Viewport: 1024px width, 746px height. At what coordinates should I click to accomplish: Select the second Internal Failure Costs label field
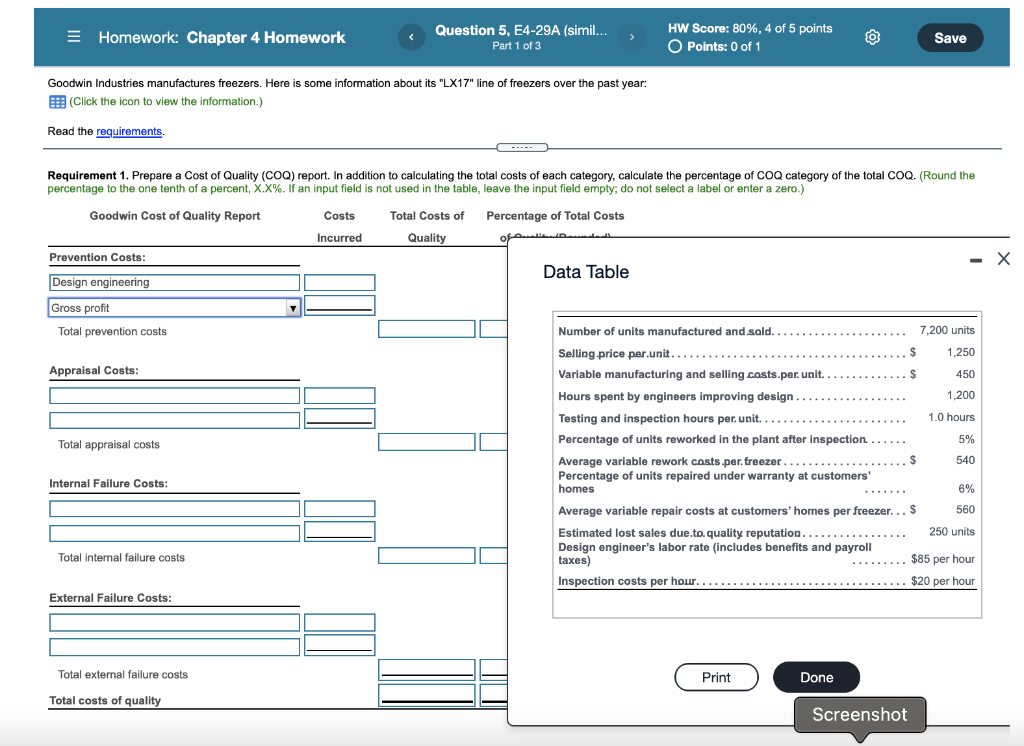click(x=174, y=533)
